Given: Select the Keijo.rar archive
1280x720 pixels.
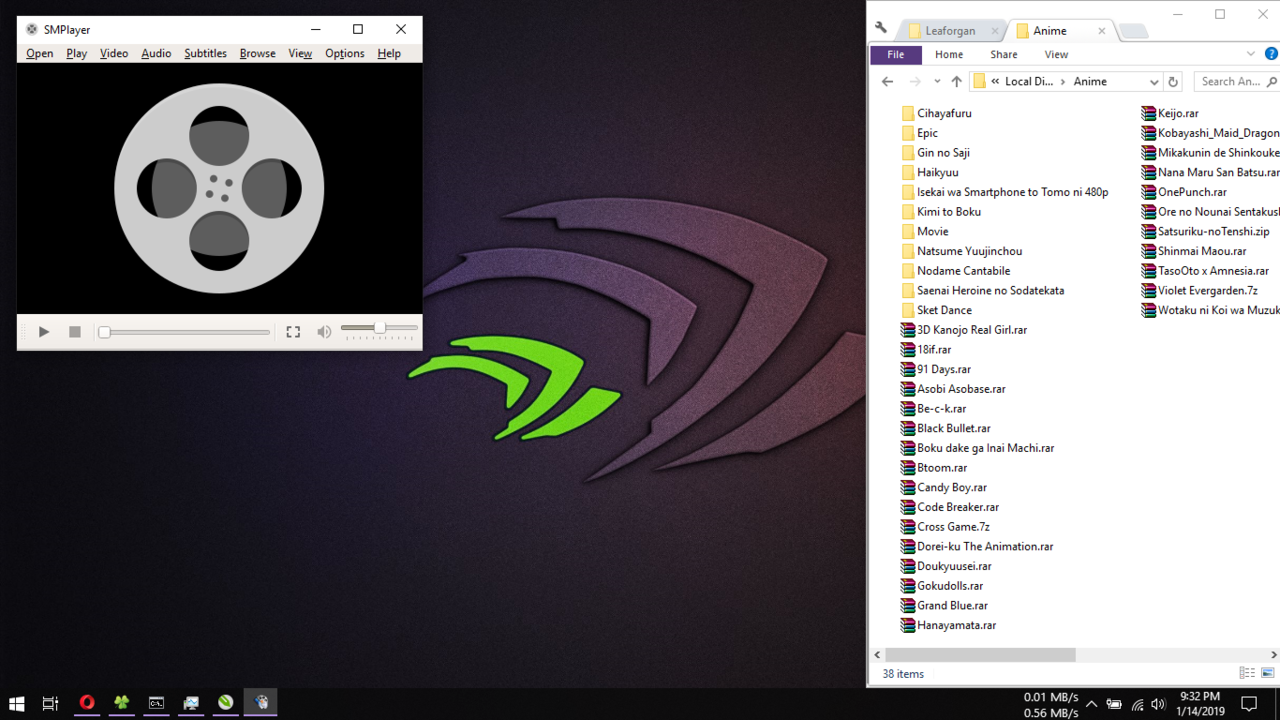Looking at the screenshot, I should pos(1170,113).
